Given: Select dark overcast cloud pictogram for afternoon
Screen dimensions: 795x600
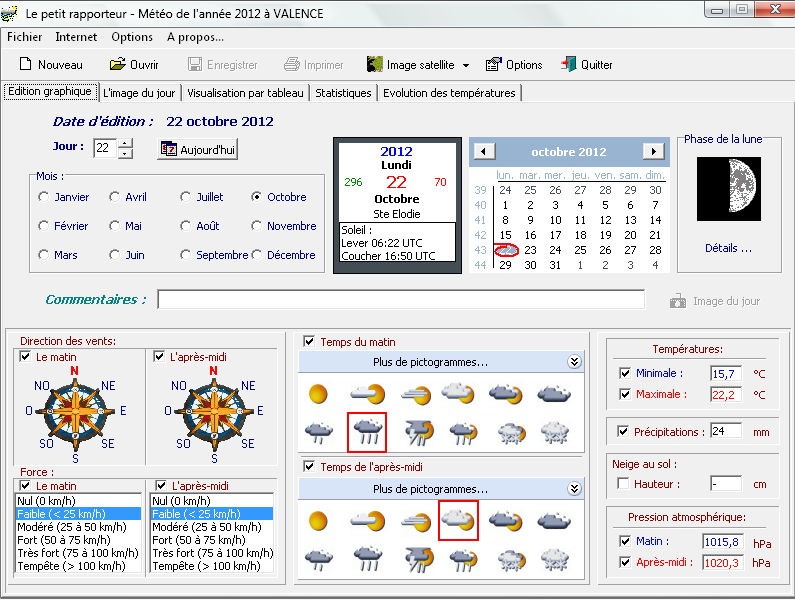Looking at the screenshot, I should coord(553,521).
